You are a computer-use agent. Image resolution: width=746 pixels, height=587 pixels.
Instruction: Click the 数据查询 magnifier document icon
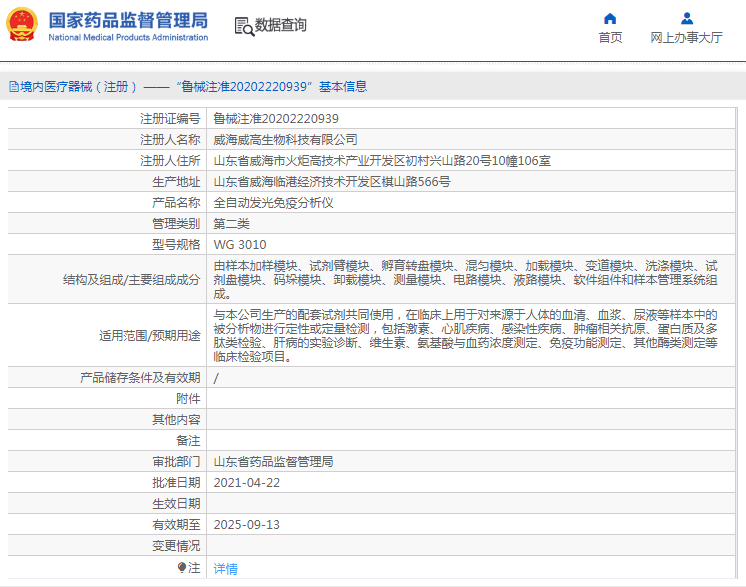point(243,26)
